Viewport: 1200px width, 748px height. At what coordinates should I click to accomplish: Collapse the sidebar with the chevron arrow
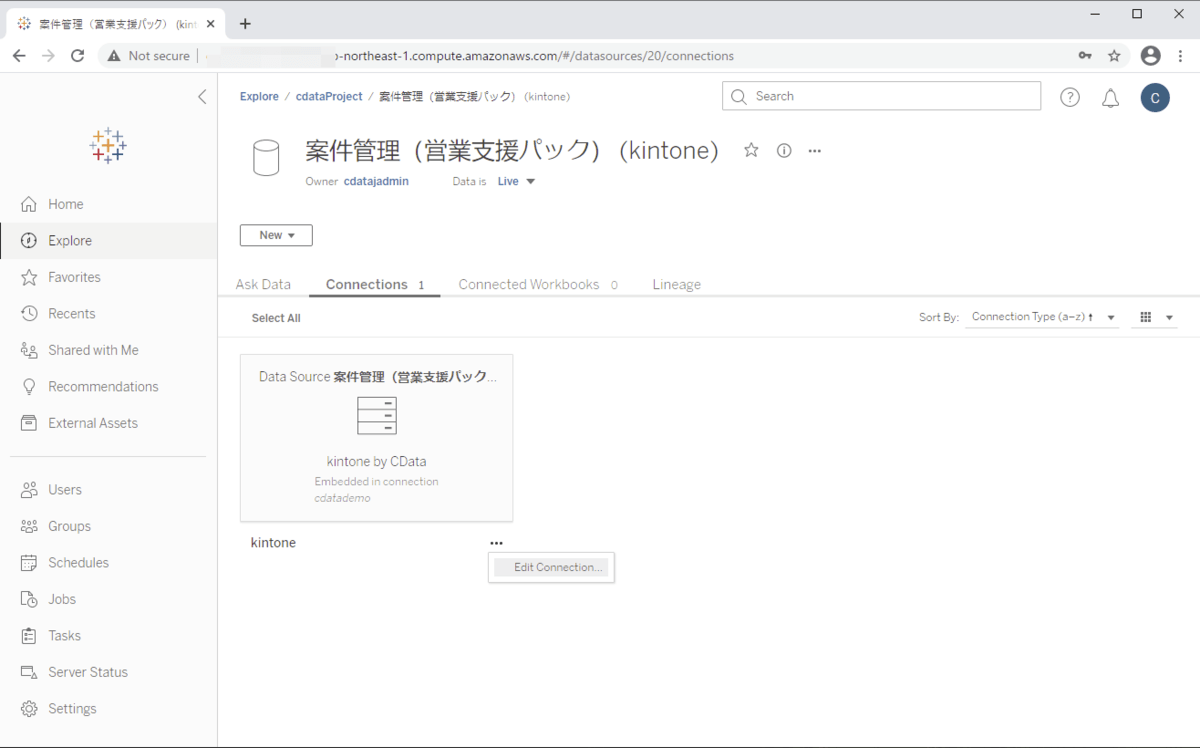pos(202,97)
